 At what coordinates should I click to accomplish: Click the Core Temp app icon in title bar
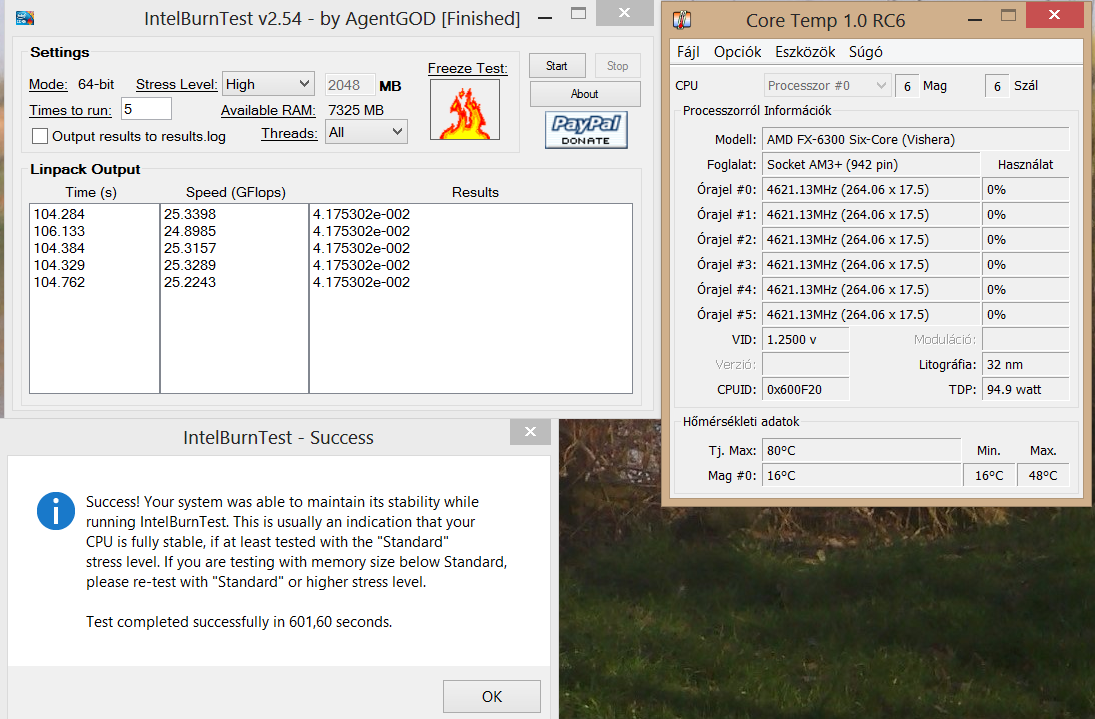(x=682, y=20)
